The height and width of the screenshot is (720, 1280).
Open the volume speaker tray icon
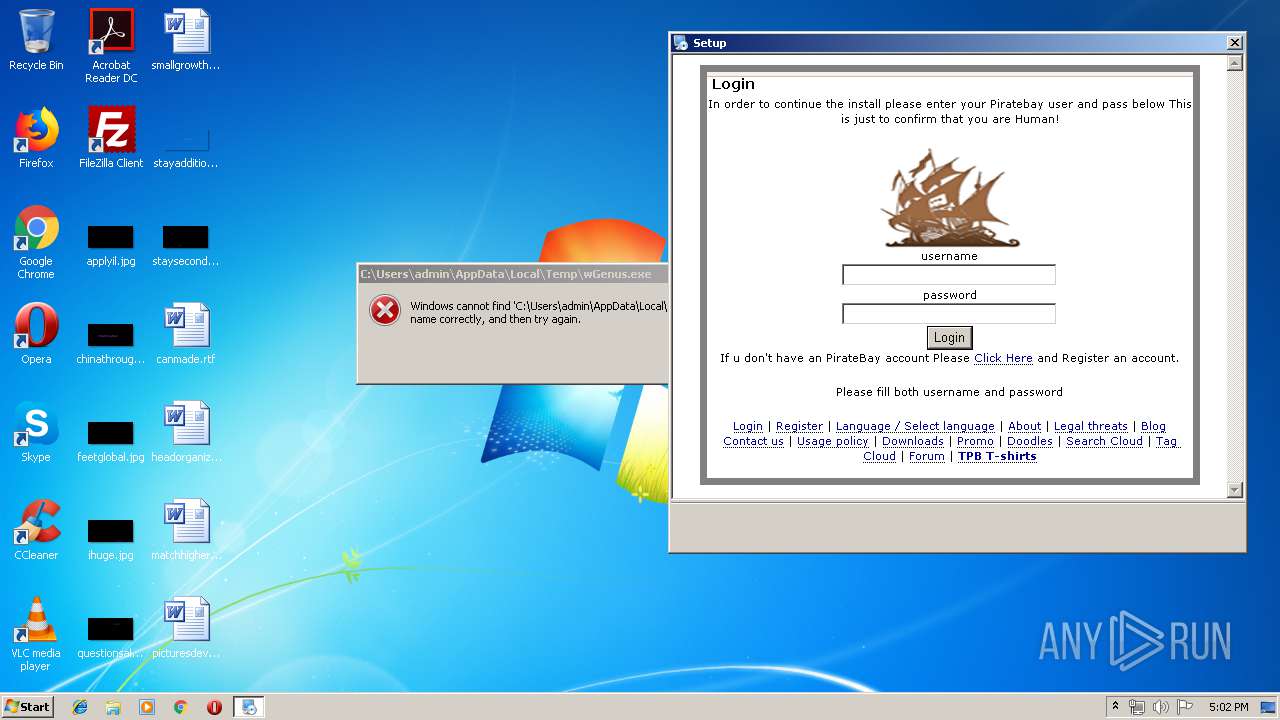click(1161, 707)
